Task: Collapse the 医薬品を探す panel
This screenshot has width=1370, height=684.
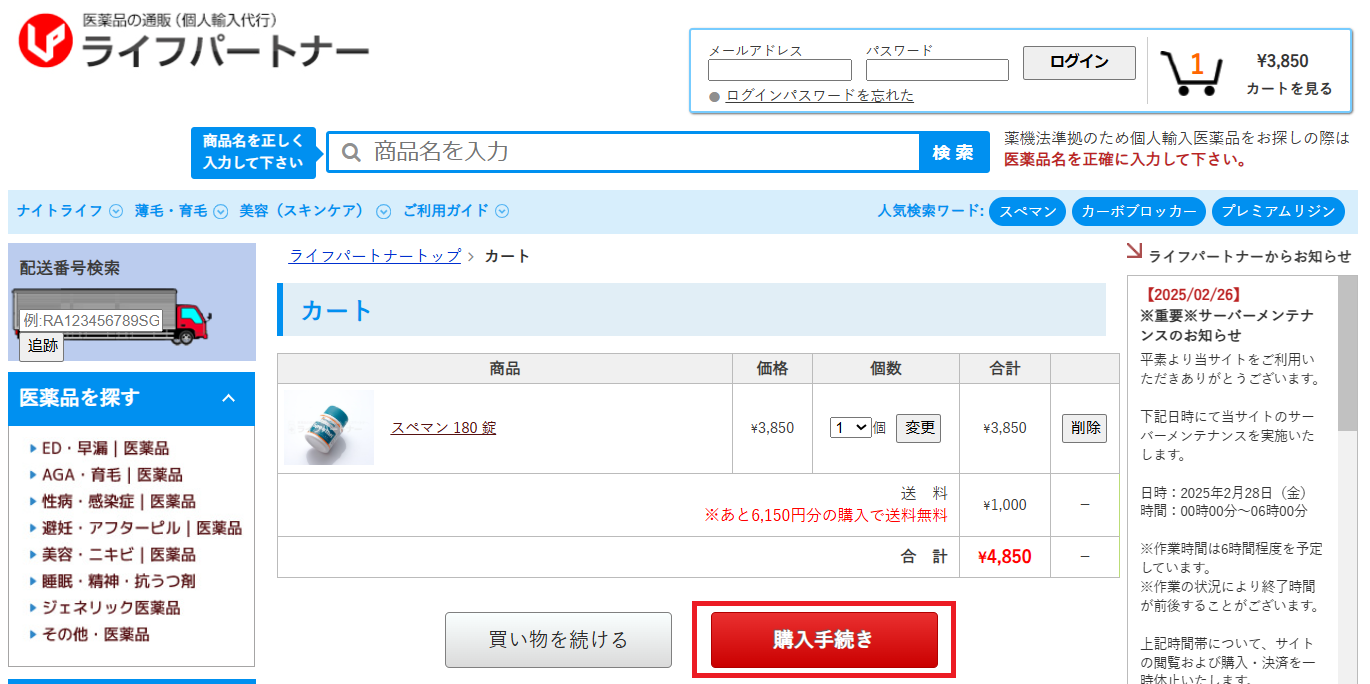Action: pyautogui.click(x=229, y=398)
